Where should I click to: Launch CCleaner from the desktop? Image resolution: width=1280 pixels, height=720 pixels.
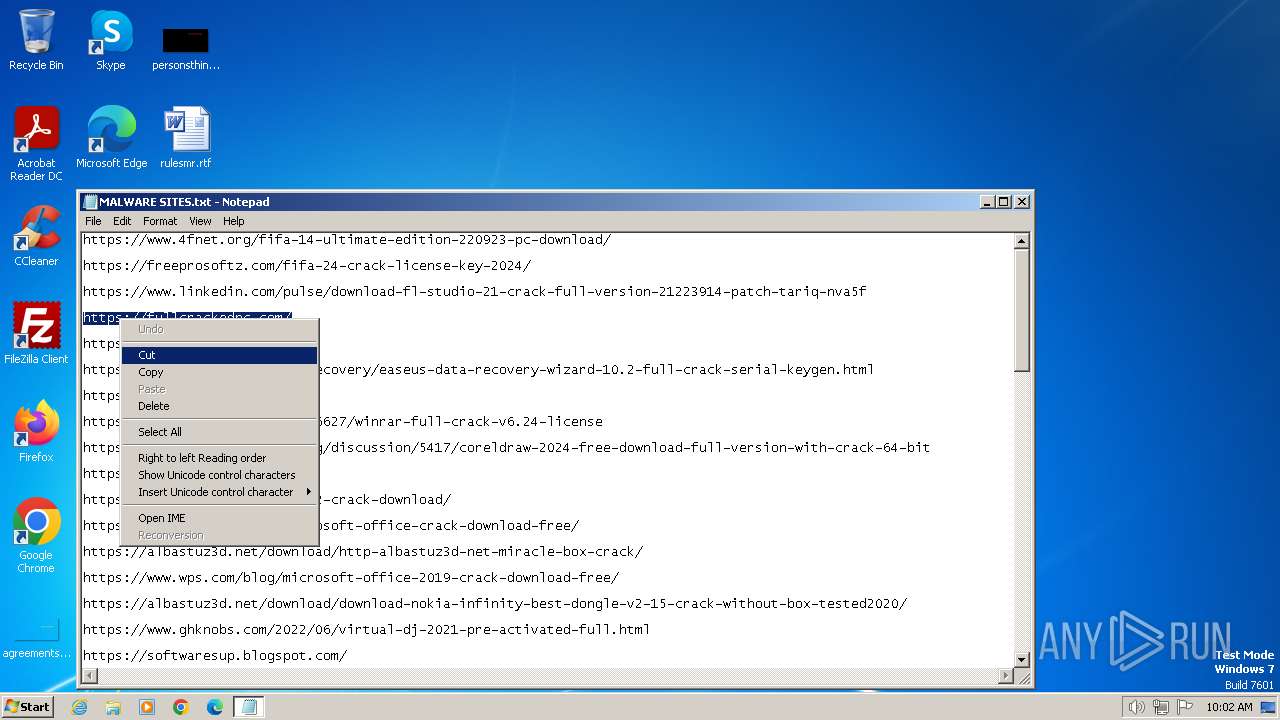tap(36, 236)
